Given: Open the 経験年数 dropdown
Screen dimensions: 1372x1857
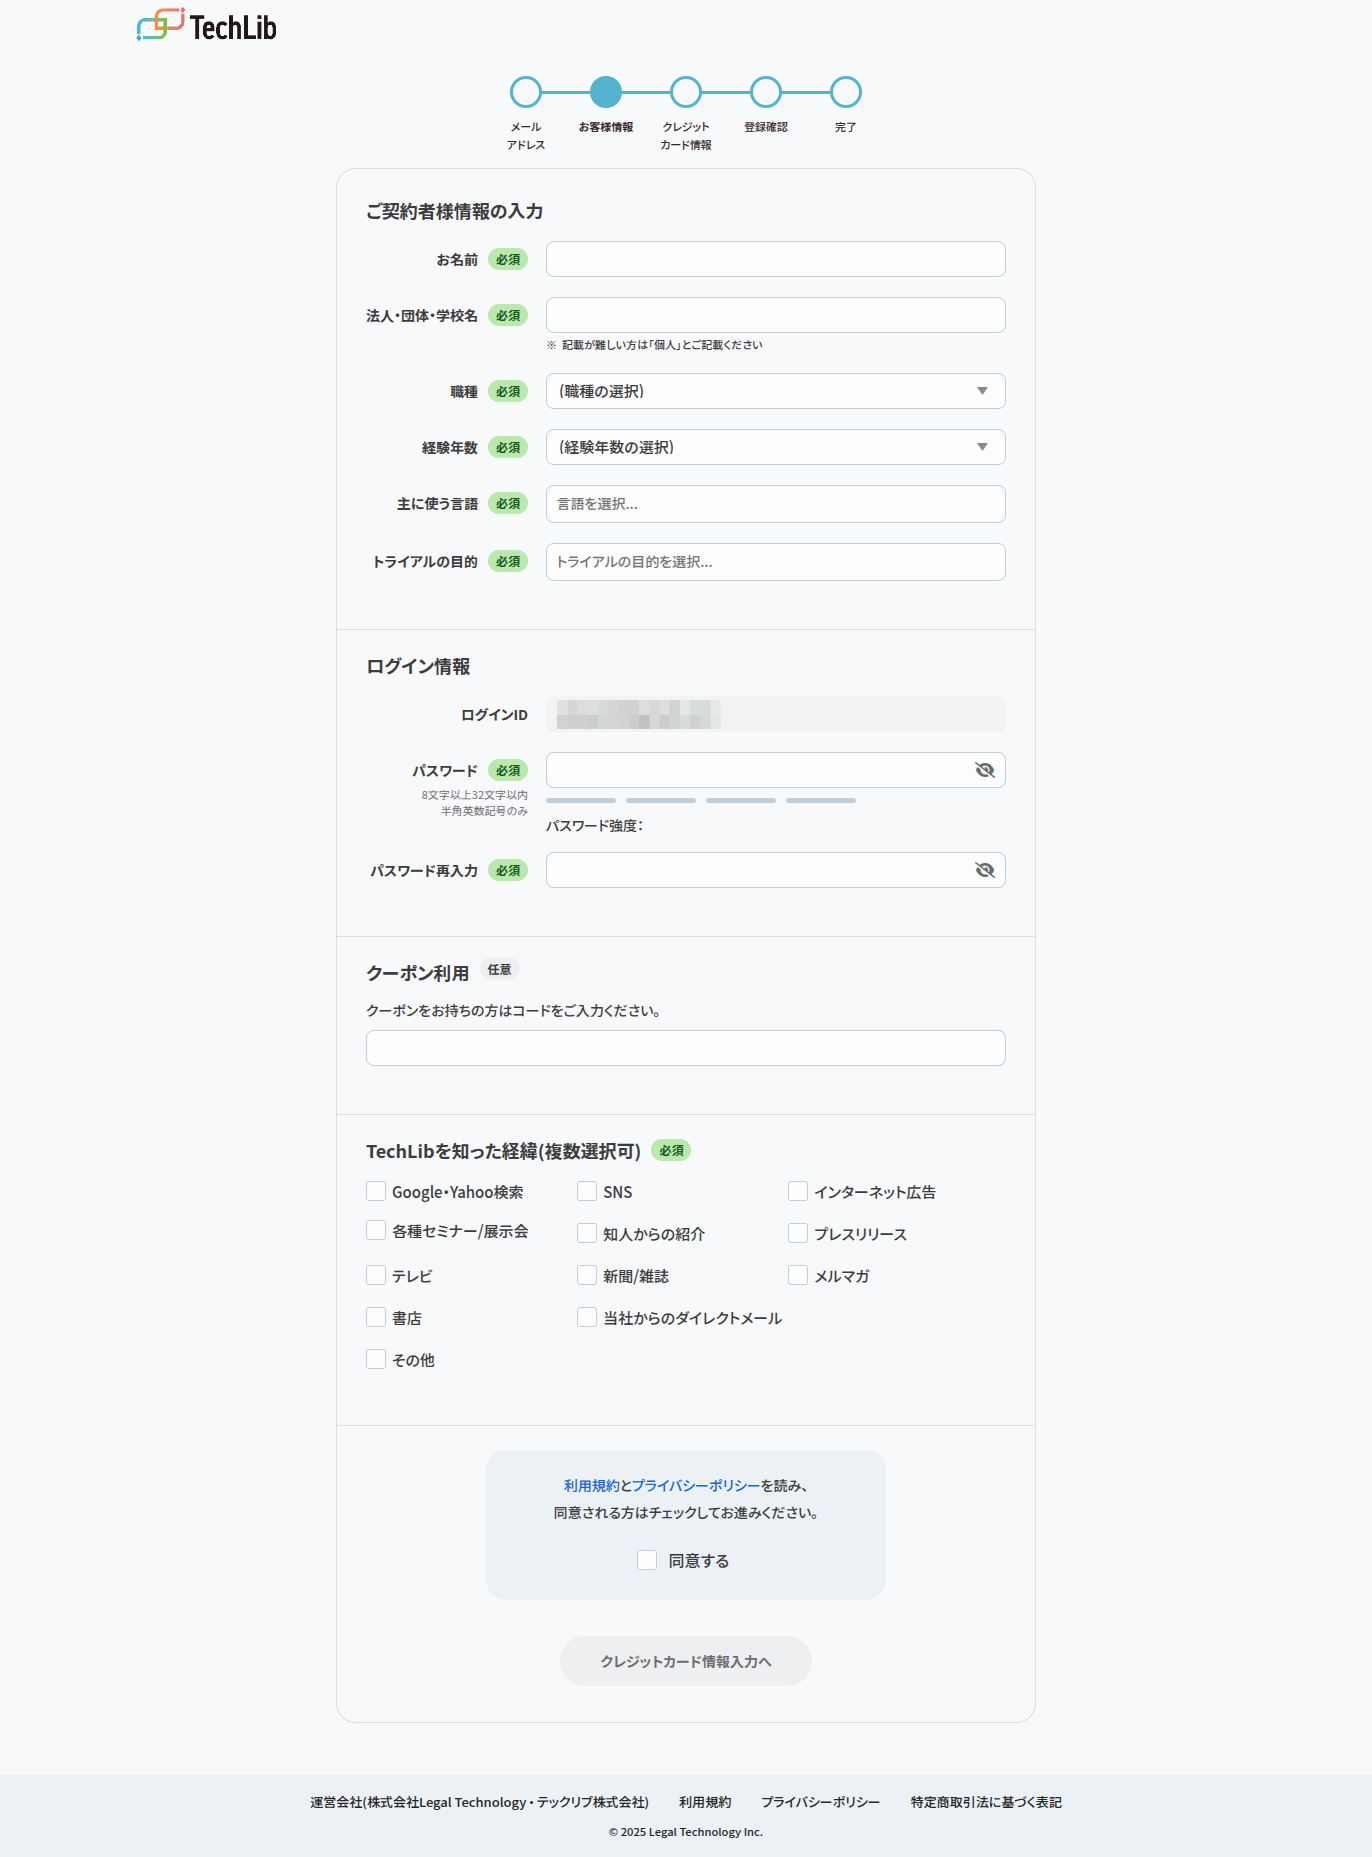Looking at the screenshot, I should (776, 447).
